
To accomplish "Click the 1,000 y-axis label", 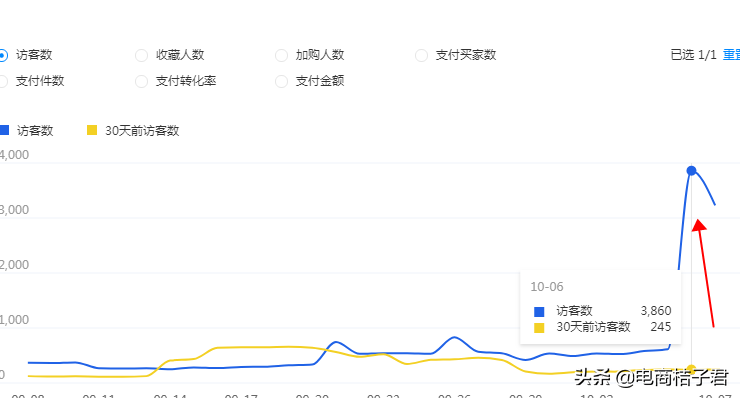I will tap(14, 320).
